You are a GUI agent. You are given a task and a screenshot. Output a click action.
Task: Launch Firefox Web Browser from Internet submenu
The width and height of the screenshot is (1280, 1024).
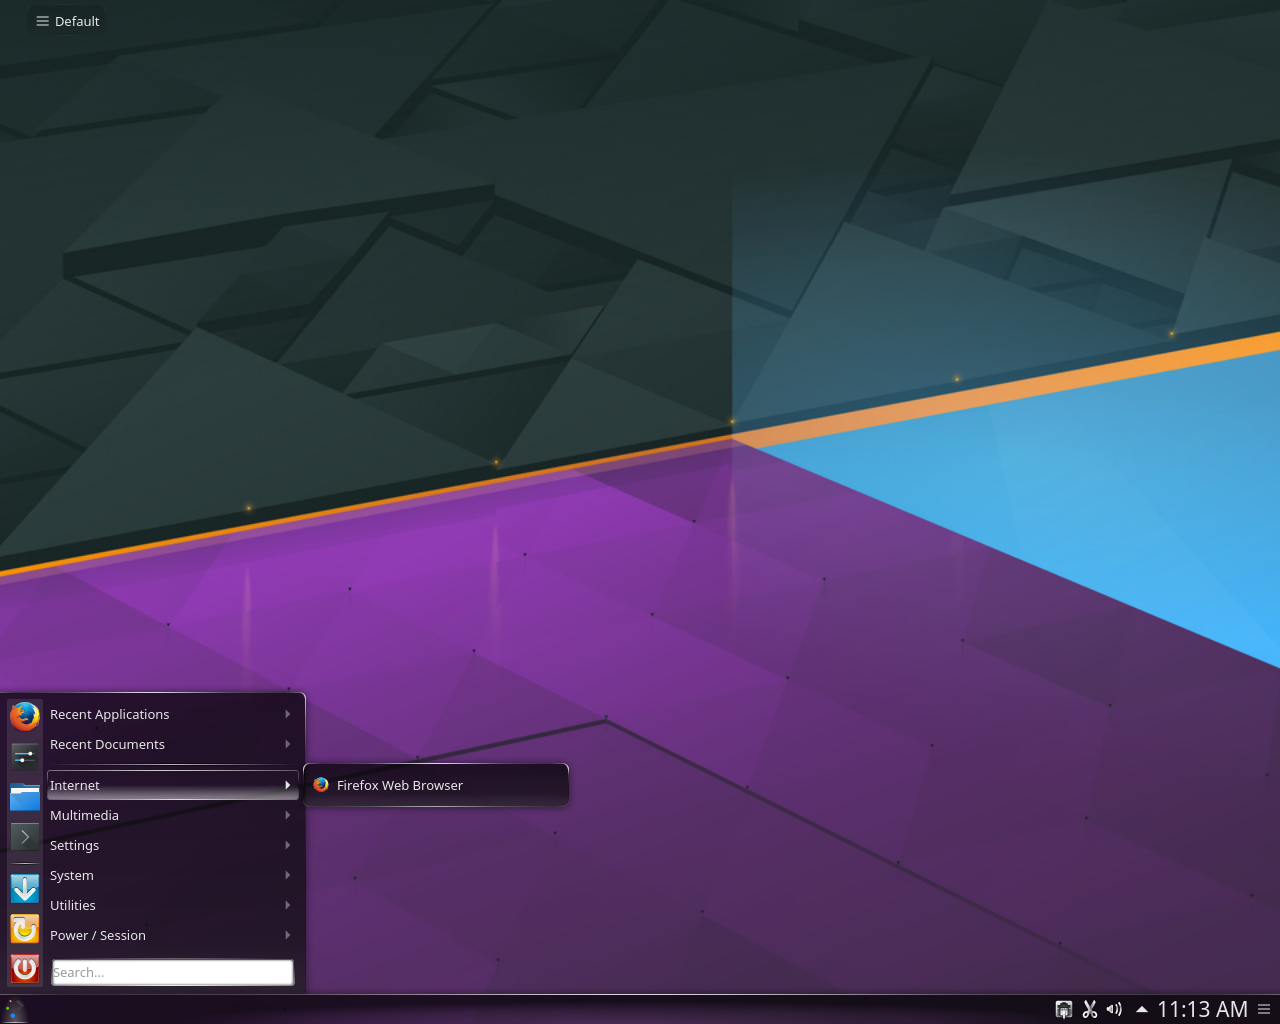(436, 785)
